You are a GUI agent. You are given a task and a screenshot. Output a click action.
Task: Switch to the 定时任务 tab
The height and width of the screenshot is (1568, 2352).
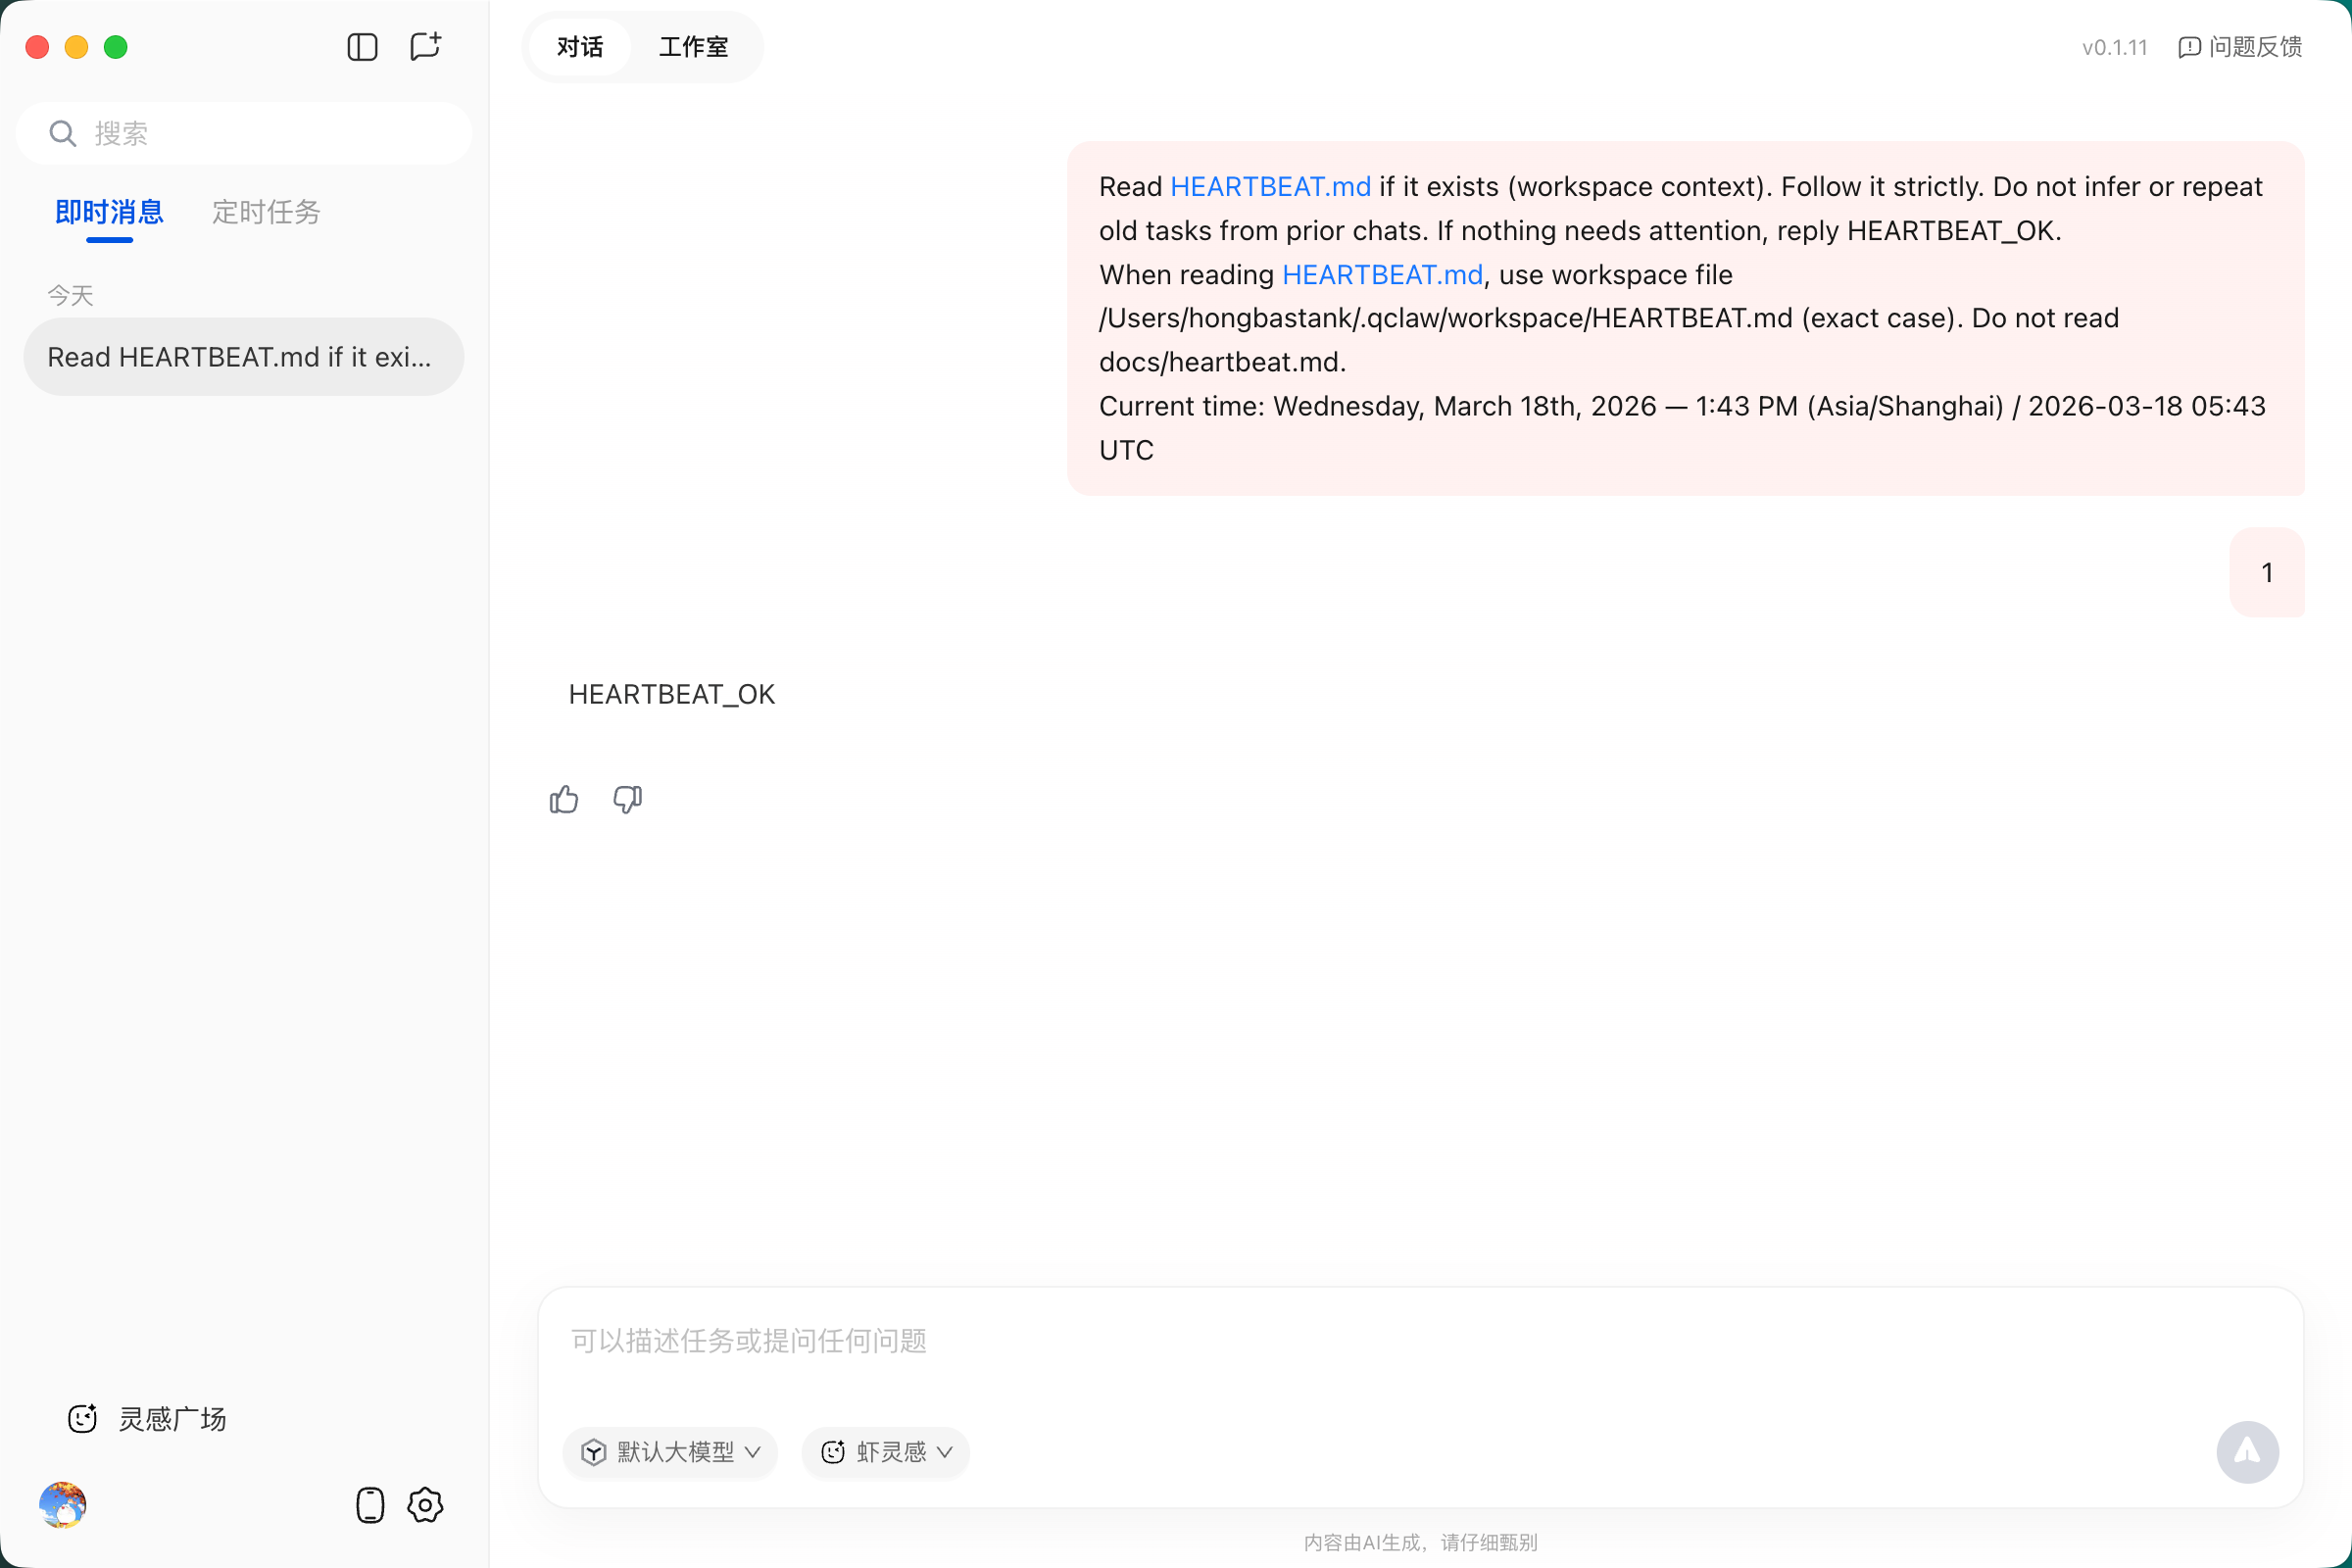pyautogui.click(x=266, y=212)
